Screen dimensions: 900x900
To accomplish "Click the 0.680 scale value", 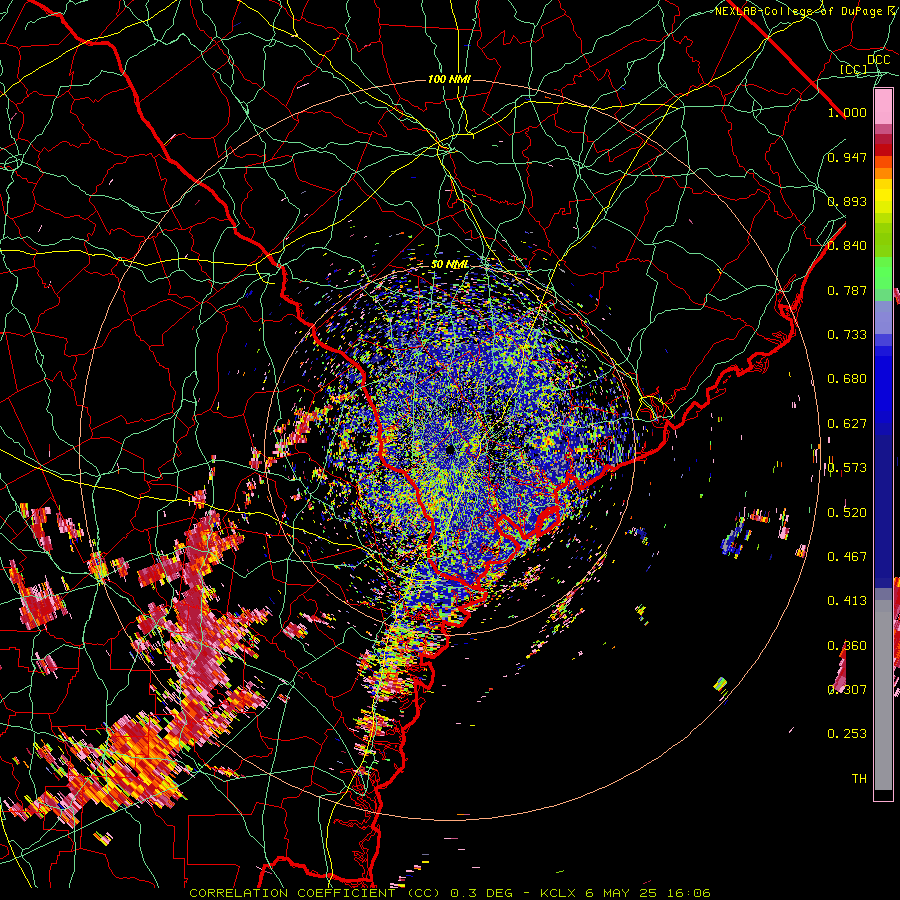I will pyautogui.click(x=847, y=379).
